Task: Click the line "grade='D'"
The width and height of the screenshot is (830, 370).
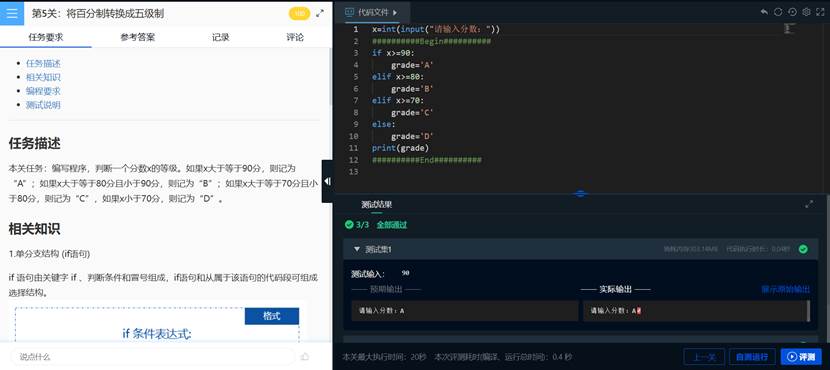Action: [413, 137]
